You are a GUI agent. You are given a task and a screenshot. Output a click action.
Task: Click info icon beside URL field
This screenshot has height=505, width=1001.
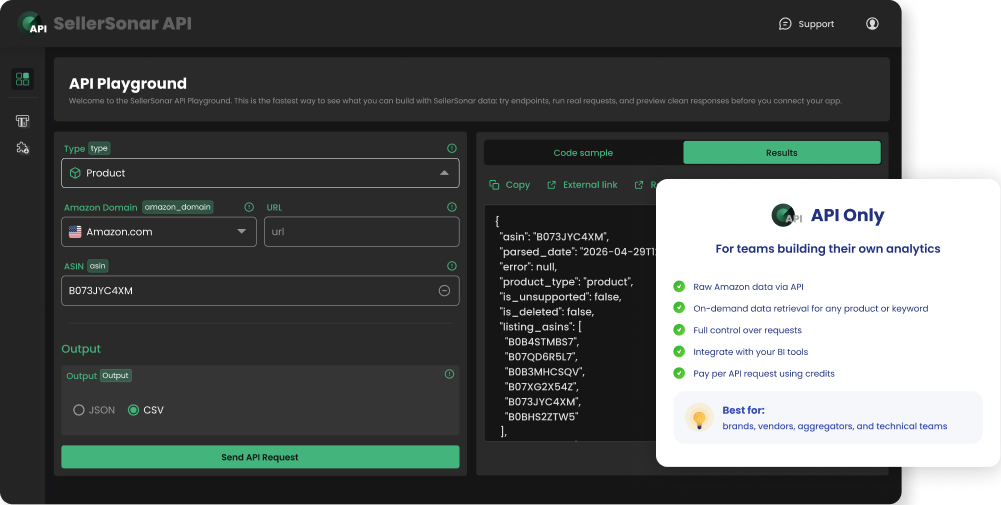tap(451, 207)
